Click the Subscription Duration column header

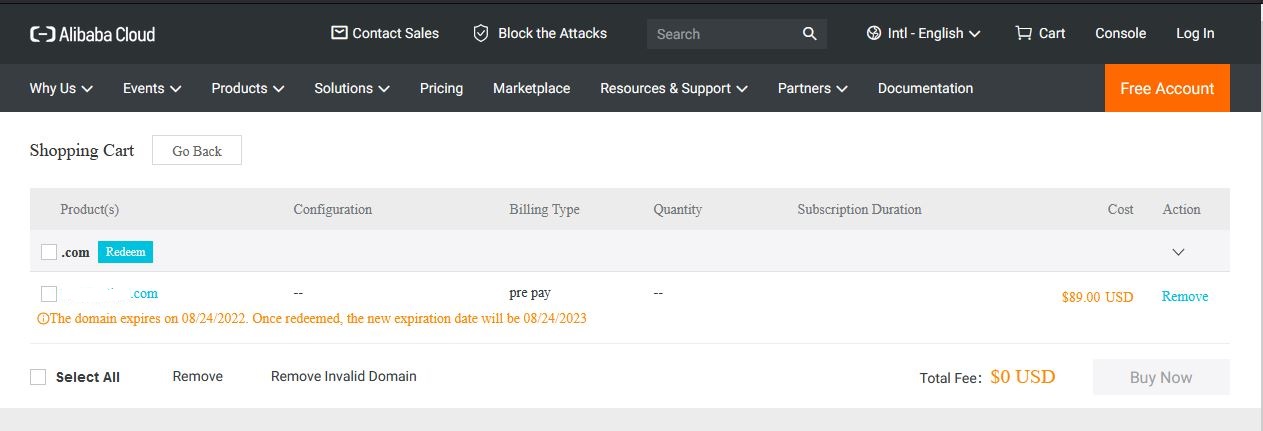[859, 209]
